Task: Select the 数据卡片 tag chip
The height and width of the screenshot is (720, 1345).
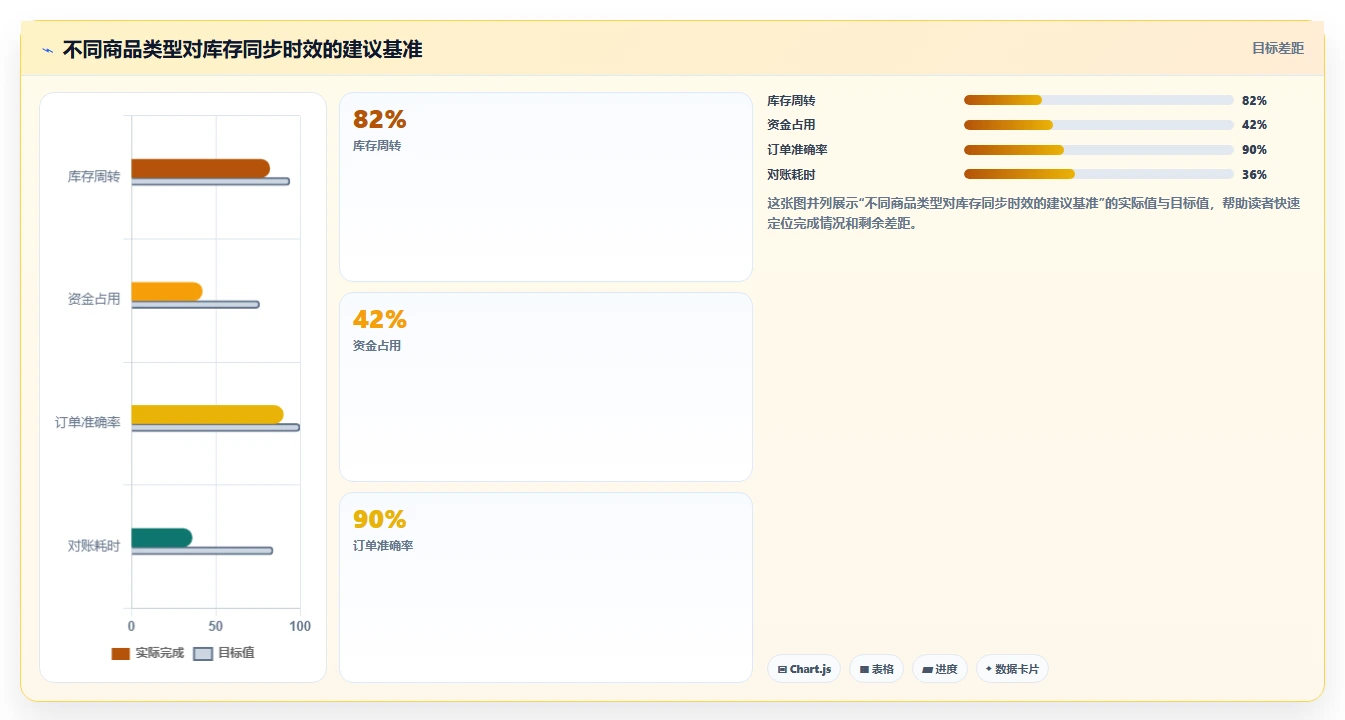Action: [1012, 669]
